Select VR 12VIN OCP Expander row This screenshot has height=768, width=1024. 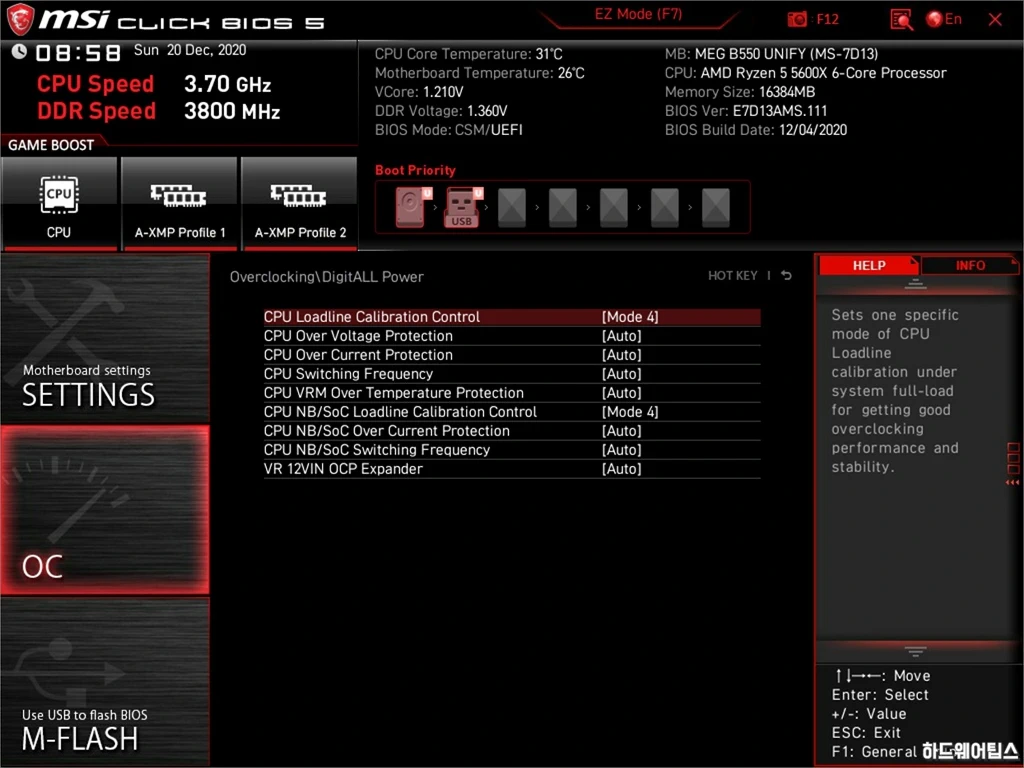click(512, 468)
